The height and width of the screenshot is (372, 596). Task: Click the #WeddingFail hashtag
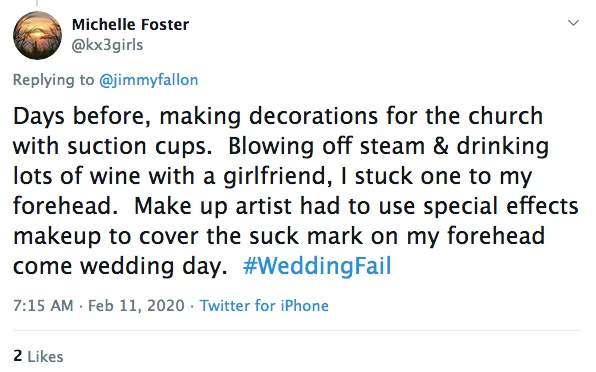click(317, 266)
